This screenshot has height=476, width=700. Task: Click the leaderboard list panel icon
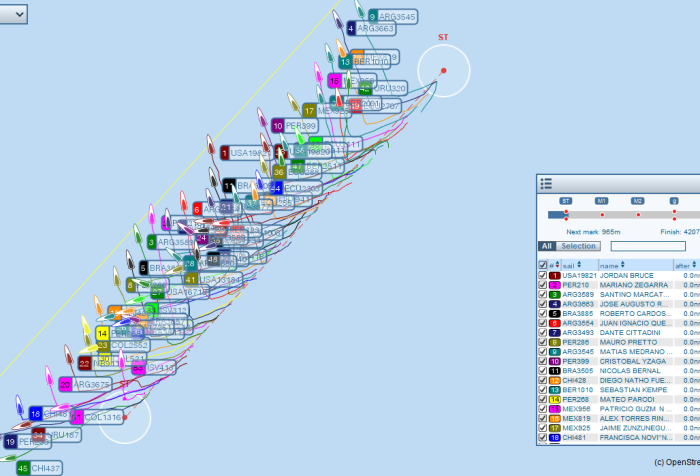coord(546,183)
